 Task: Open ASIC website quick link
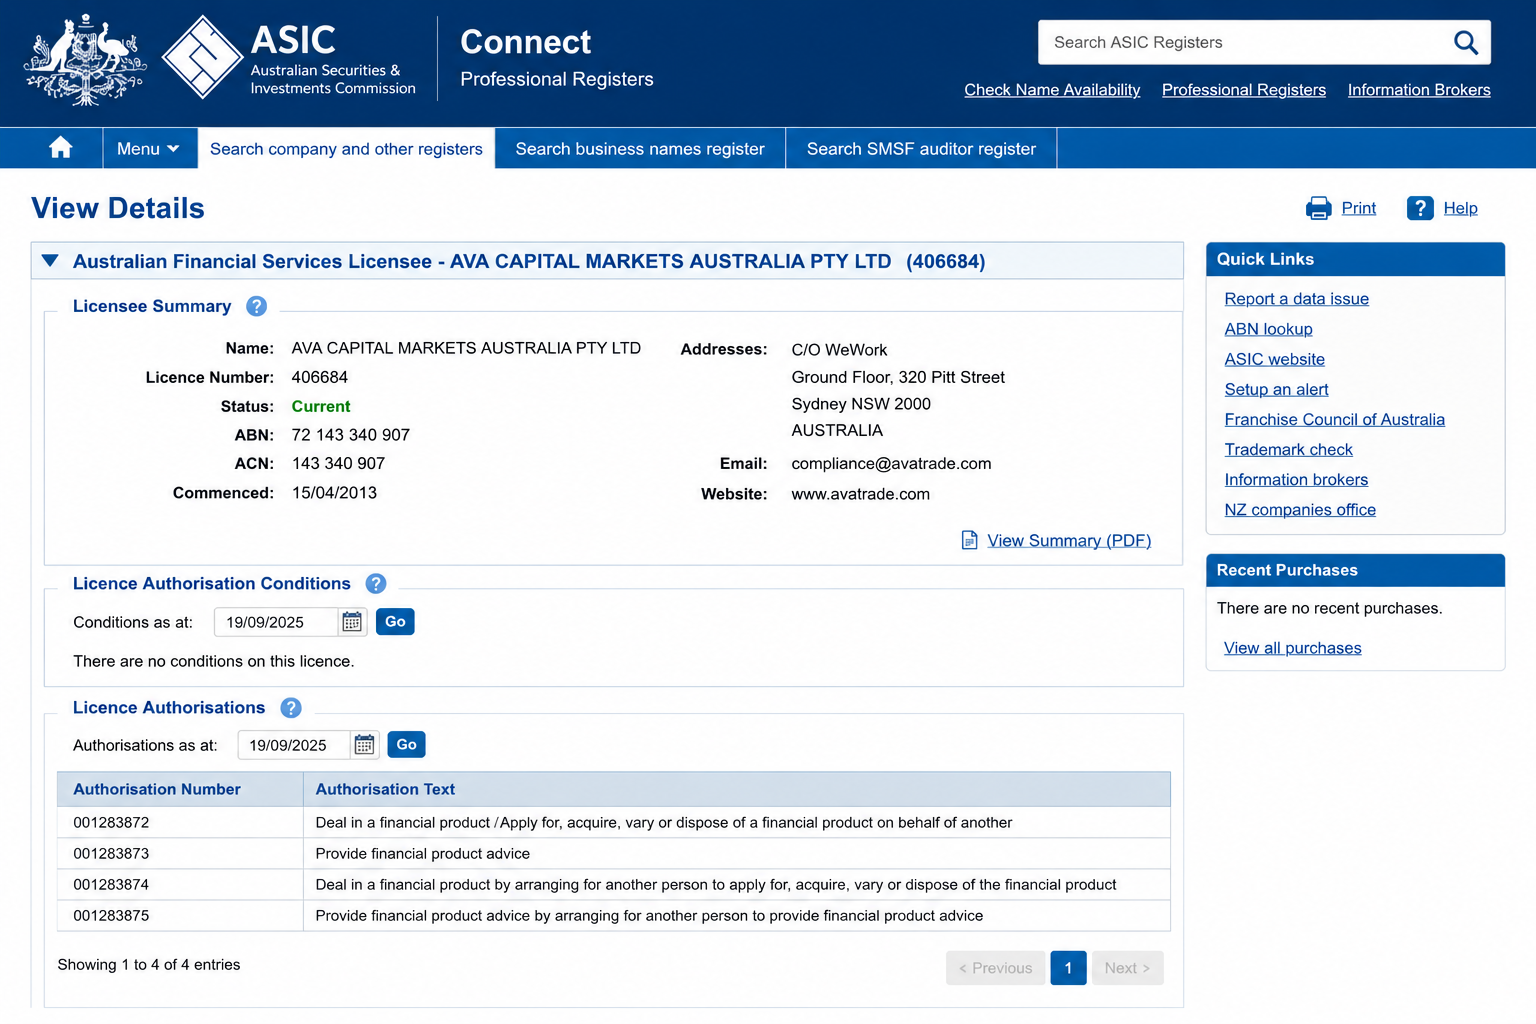coord(1274,359)
